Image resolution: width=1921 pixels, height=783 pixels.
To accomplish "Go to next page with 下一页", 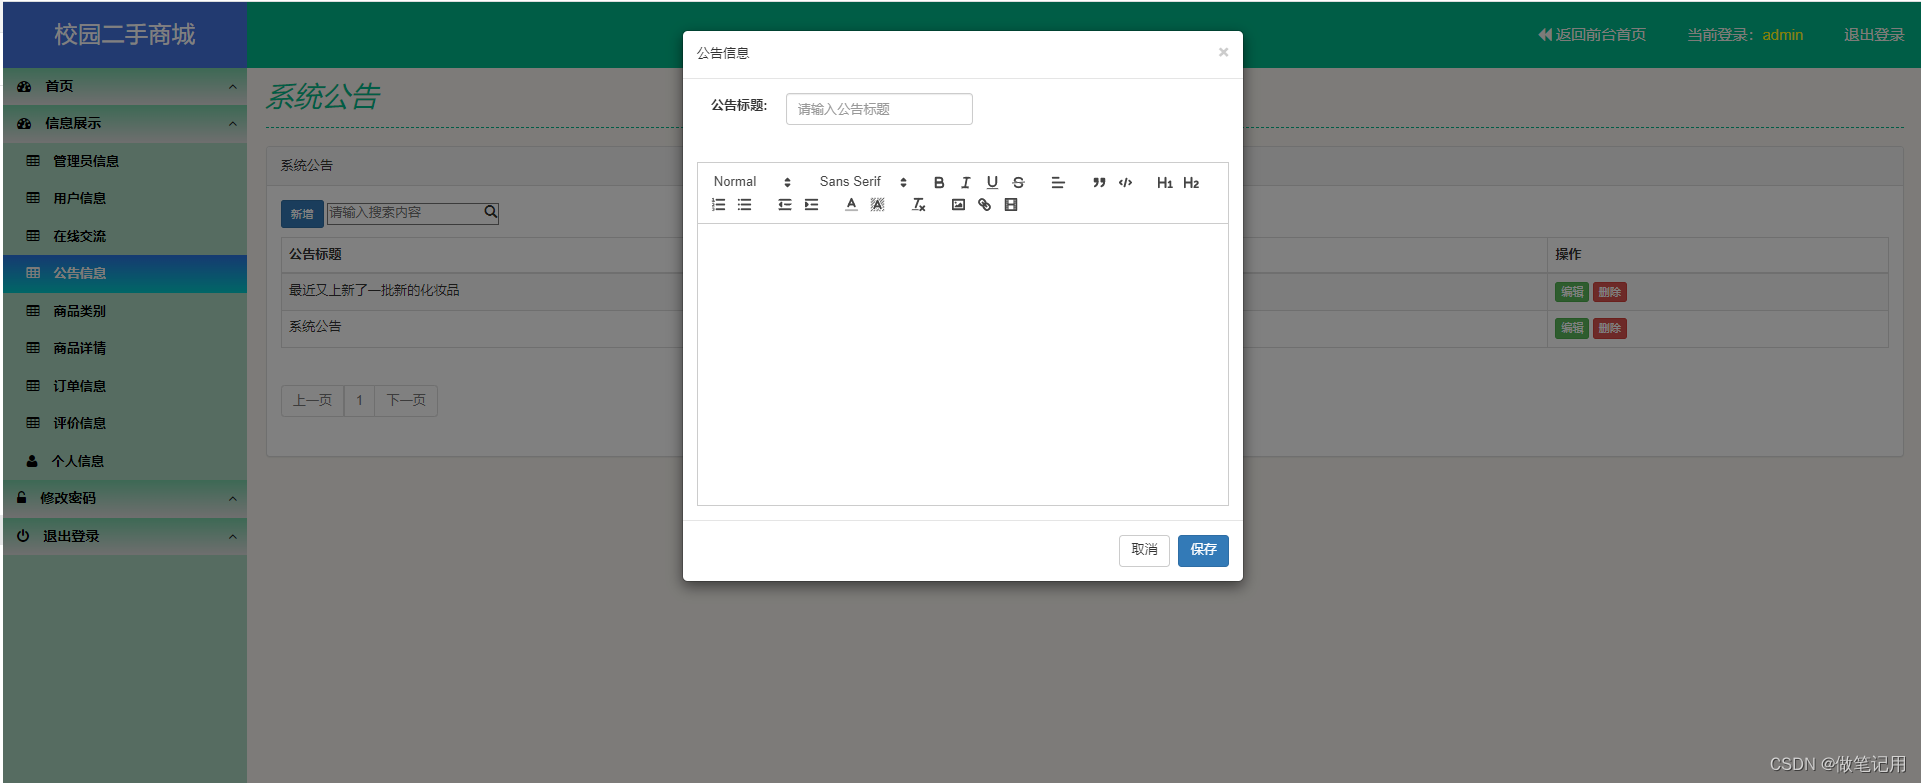I will [406, 400].
